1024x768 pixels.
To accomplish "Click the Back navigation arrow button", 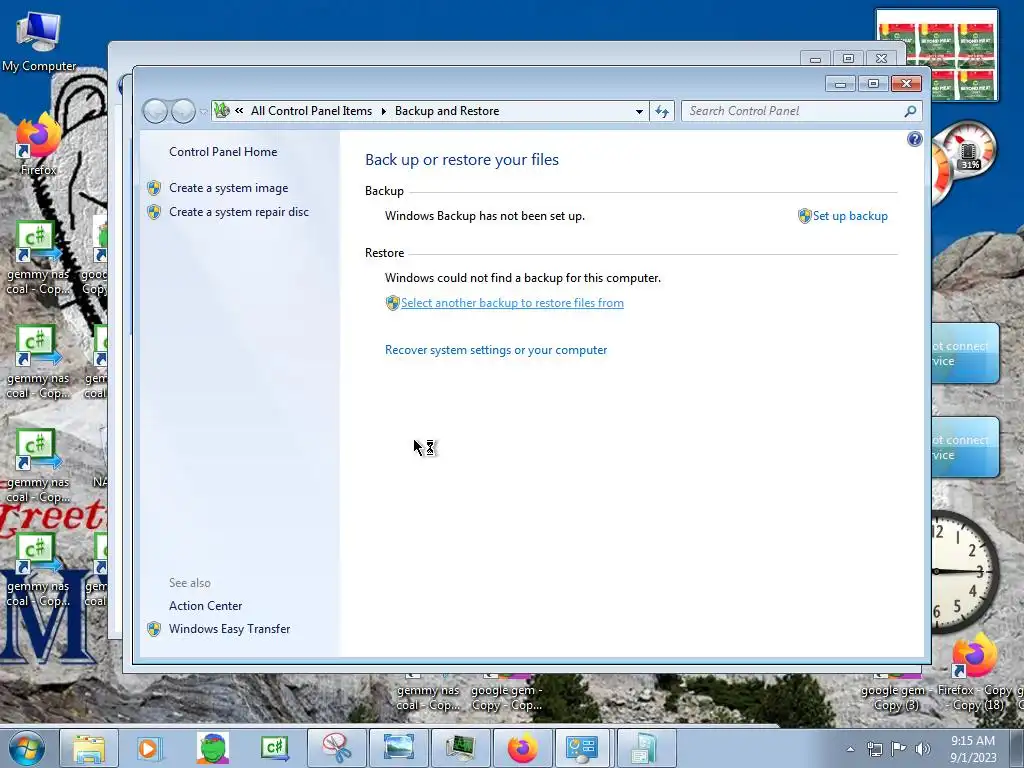I will click(155, 111).
